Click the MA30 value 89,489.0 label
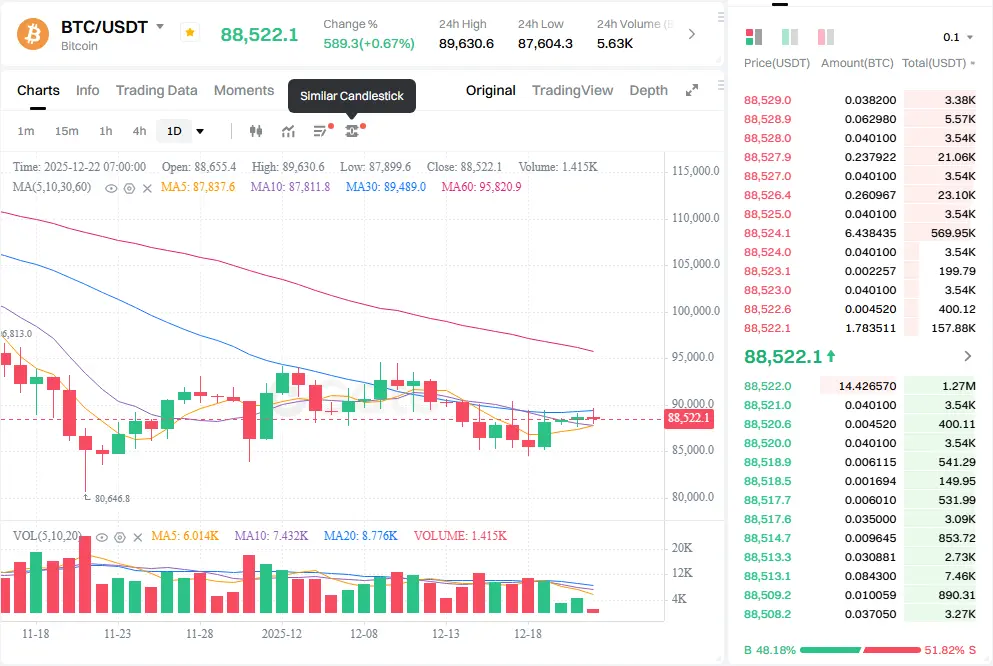Screen dimensions: 993x666 tap(386, 187)
